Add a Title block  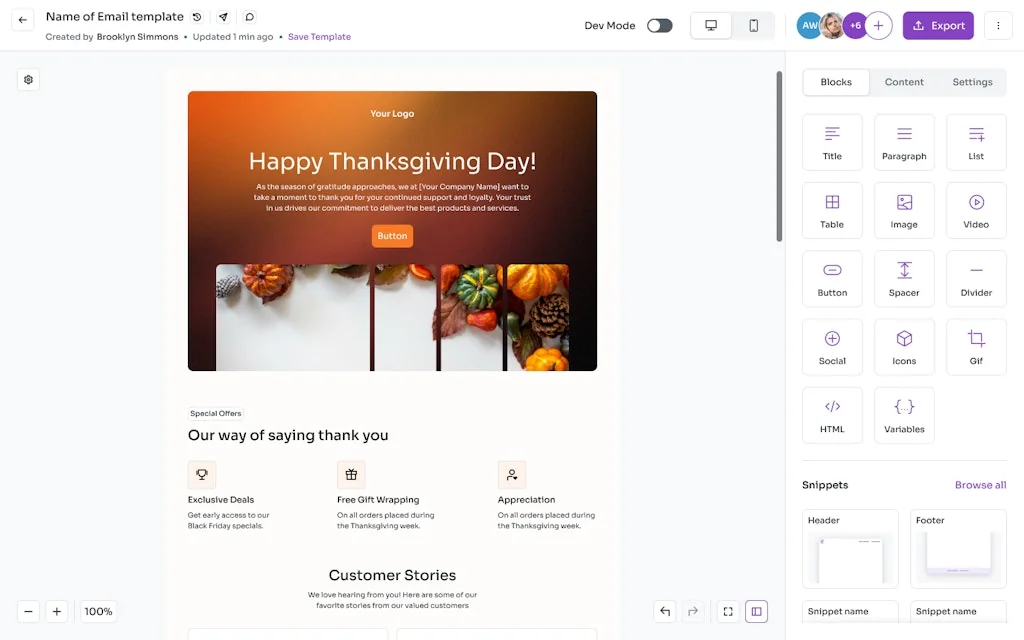[832, 142]
